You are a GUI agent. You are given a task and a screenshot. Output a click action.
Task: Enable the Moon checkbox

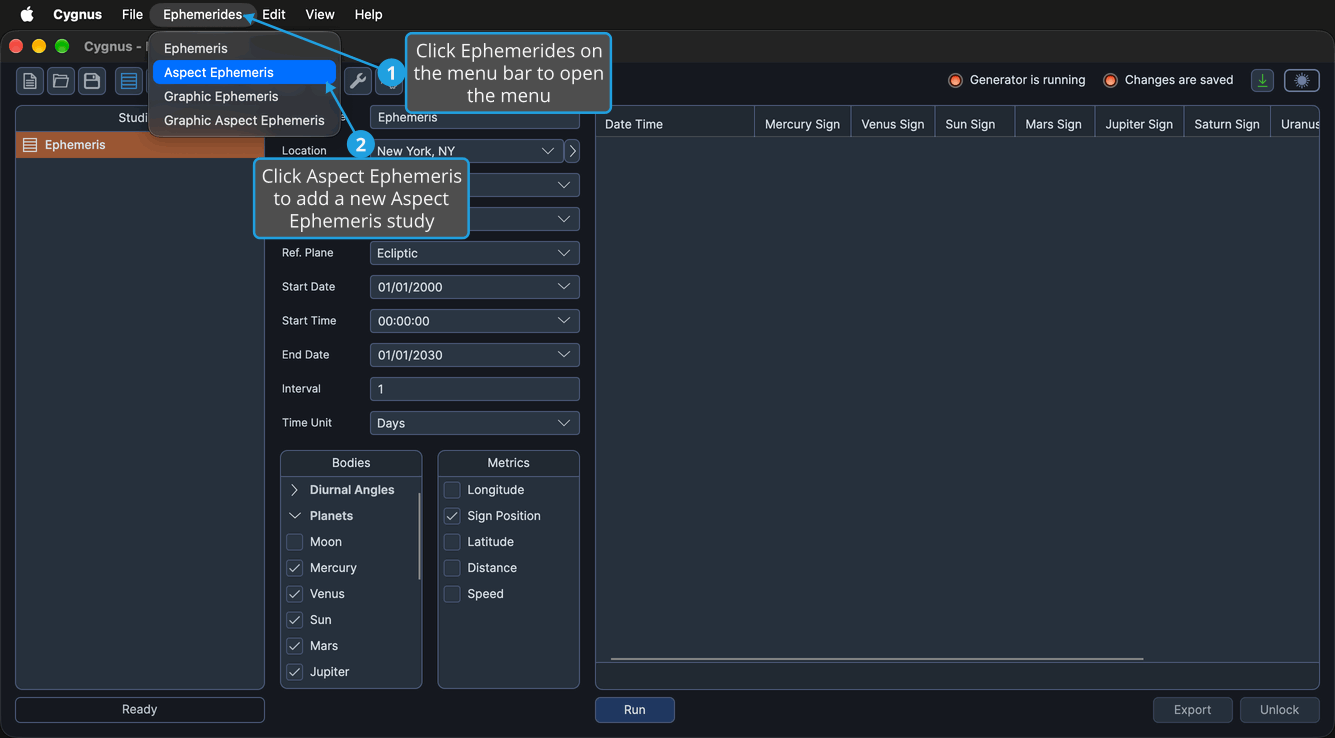point(295,542)
